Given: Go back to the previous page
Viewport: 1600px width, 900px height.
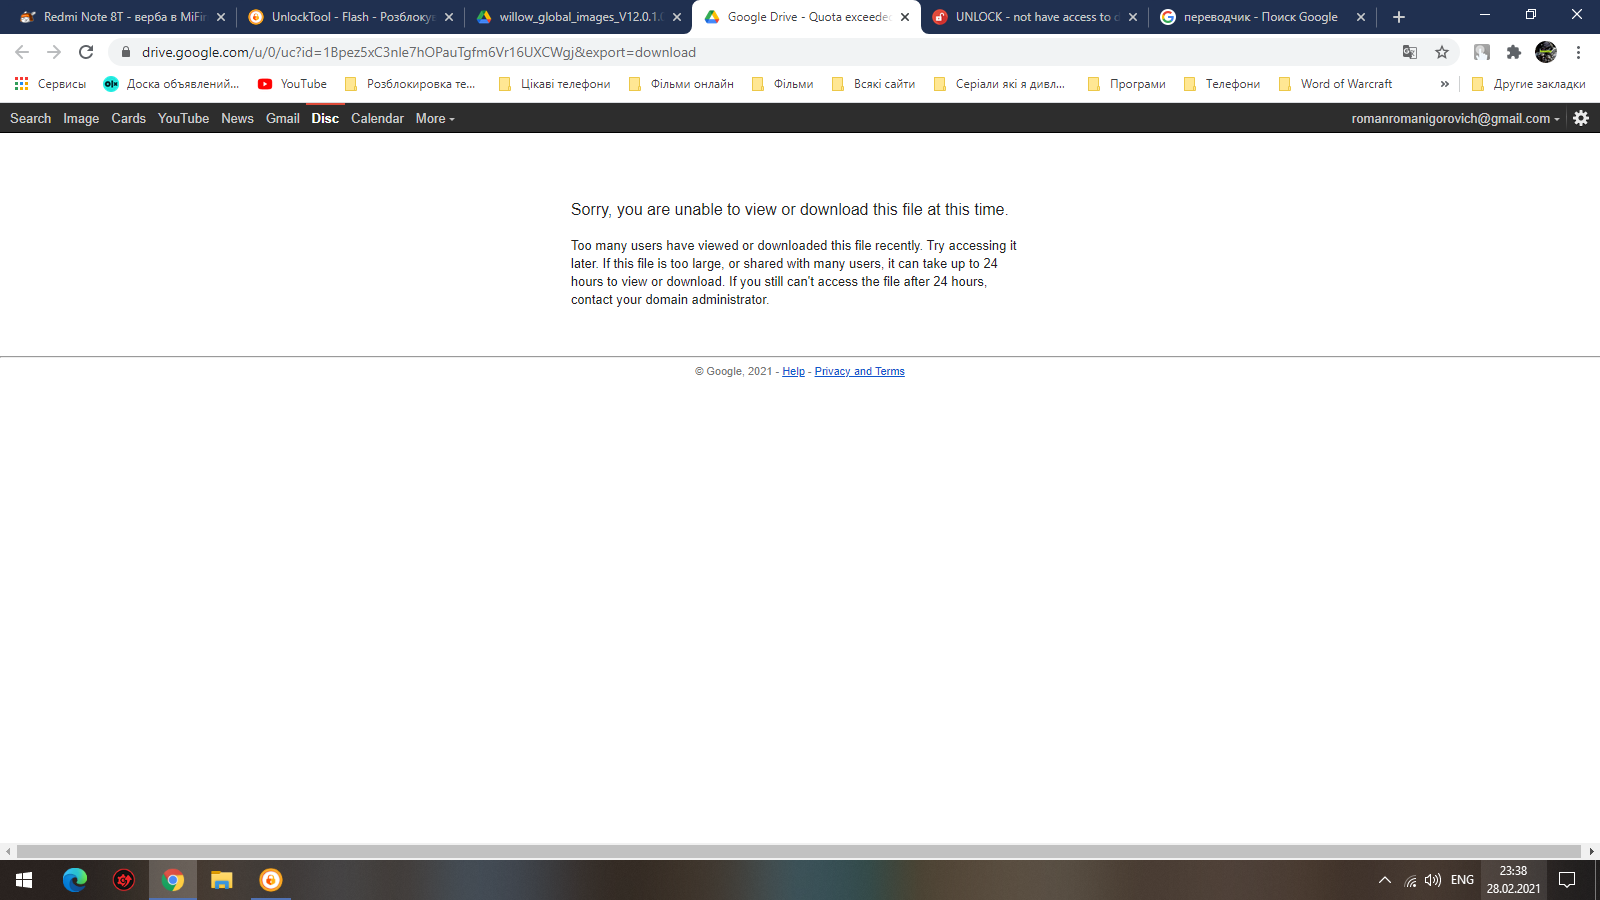Looking at the screenshot, I should 22,52.
